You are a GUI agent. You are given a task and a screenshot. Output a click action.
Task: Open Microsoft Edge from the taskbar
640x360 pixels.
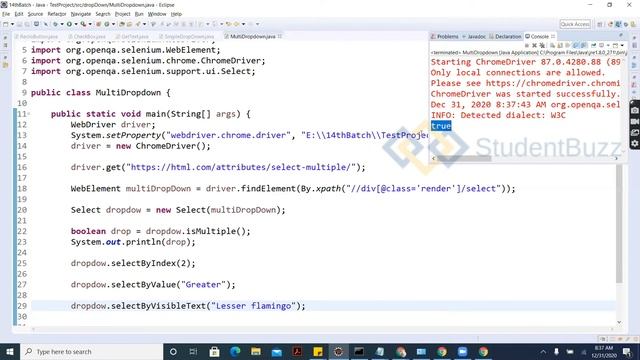click(x=235, y=351)
